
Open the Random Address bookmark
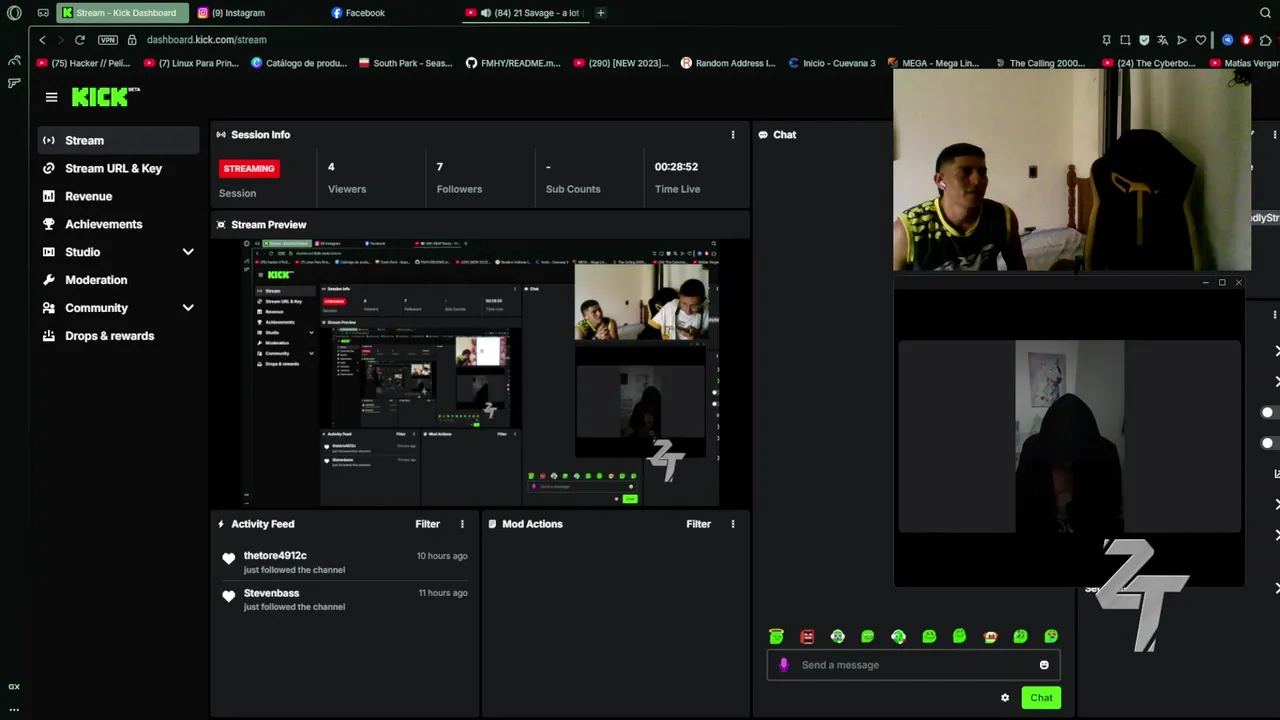(x=727, y=63)
